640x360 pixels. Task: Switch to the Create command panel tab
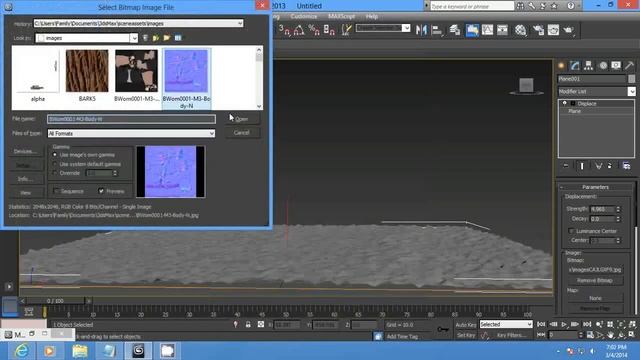click(562, 65)
